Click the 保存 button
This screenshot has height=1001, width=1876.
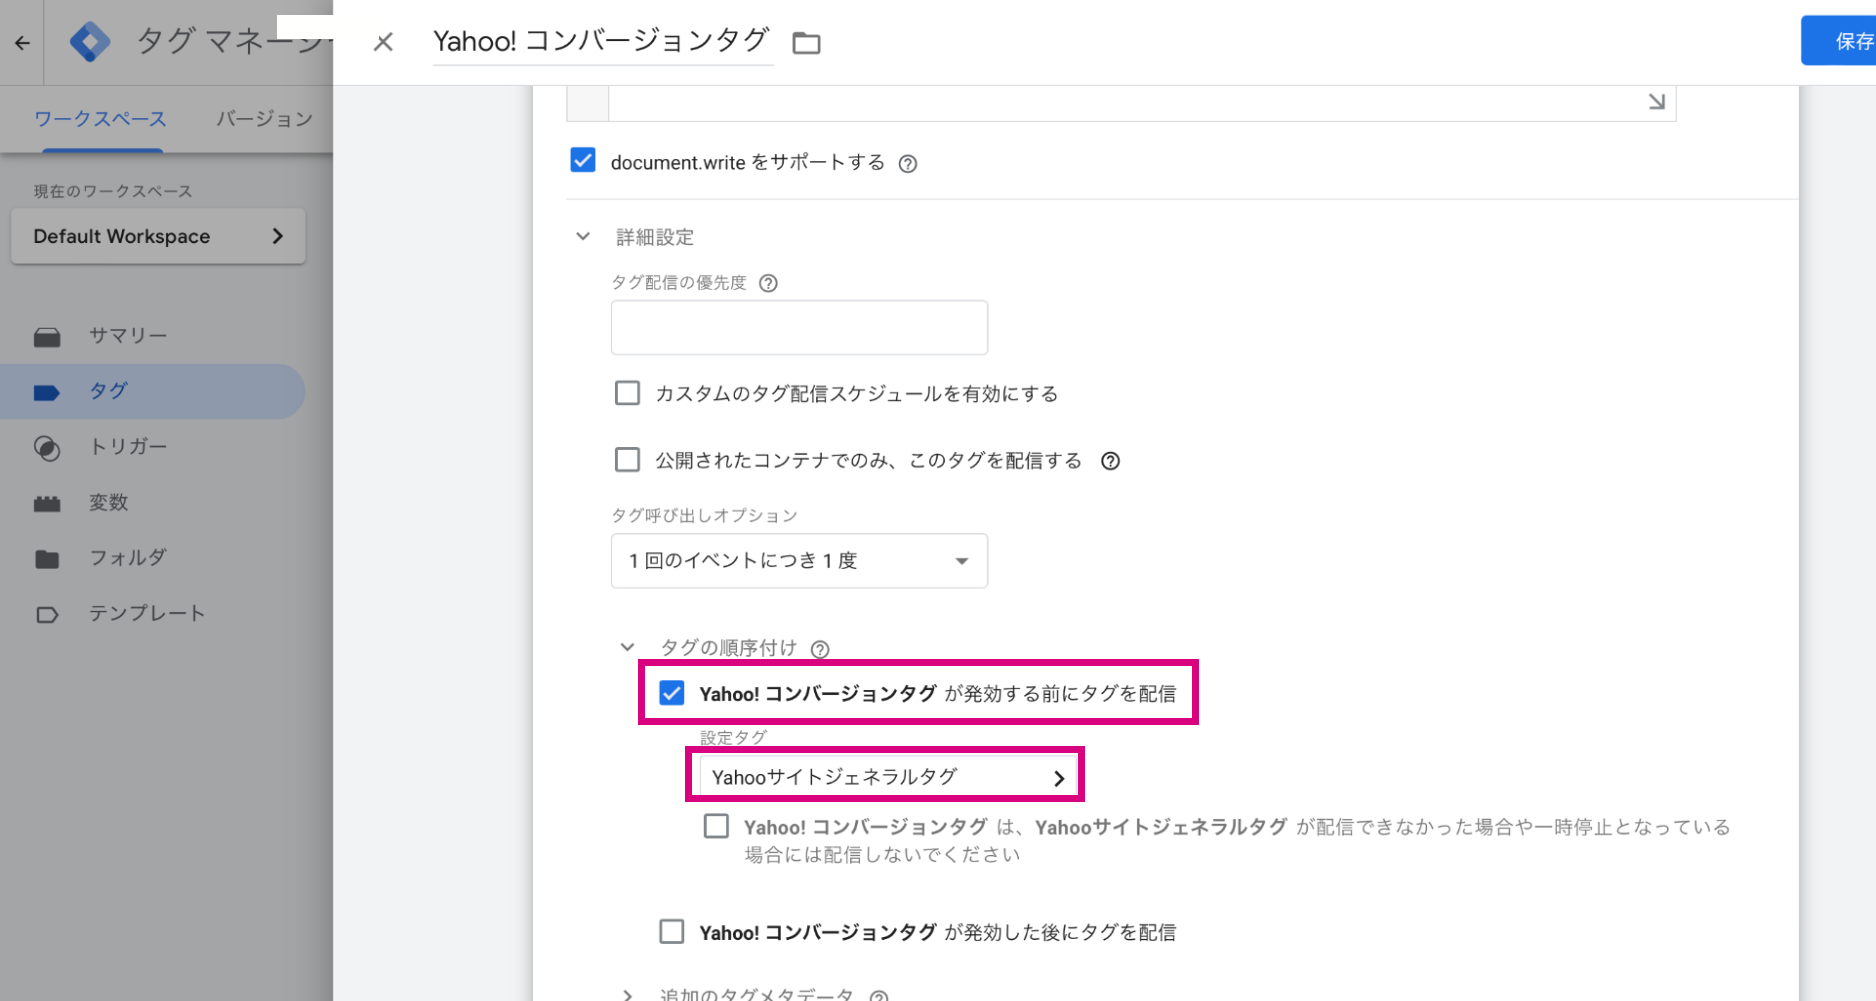tap(1841, 41)
